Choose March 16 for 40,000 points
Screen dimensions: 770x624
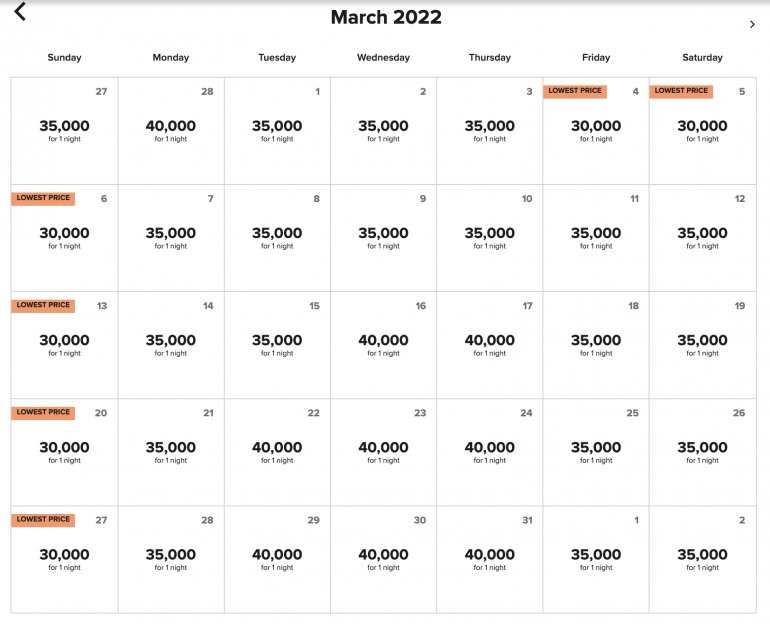pyautogui.click(x=383, y=345)
